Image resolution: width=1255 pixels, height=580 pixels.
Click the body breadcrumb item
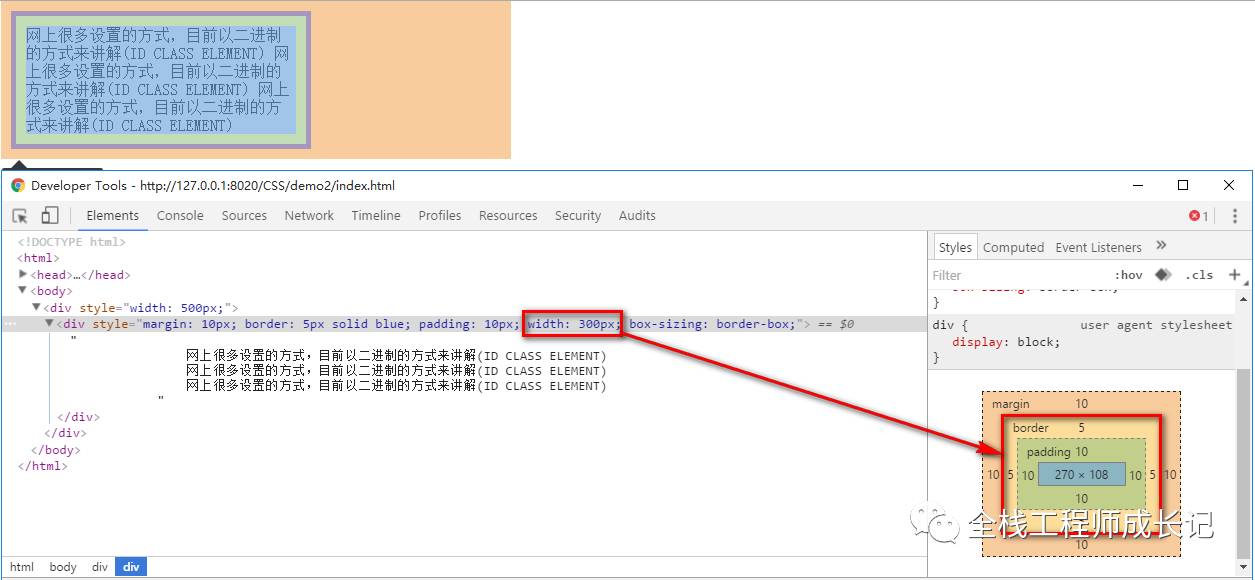(63, 567)
